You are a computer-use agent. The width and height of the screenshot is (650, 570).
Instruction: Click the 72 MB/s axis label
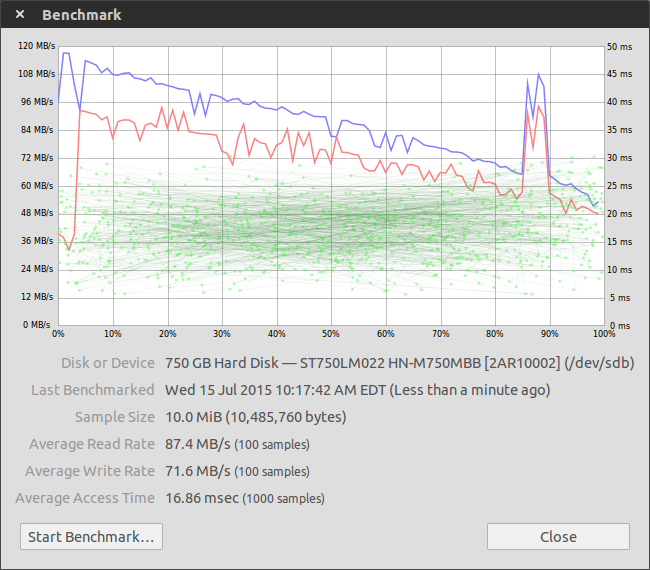coord(37,158)
